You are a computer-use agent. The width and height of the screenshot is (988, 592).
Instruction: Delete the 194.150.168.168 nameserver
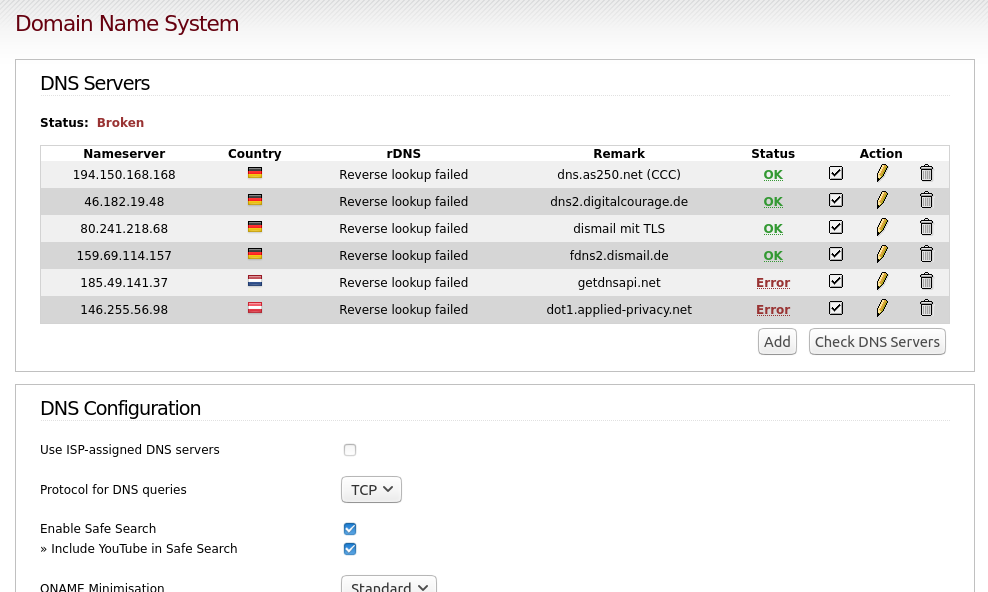coord(926,173)
